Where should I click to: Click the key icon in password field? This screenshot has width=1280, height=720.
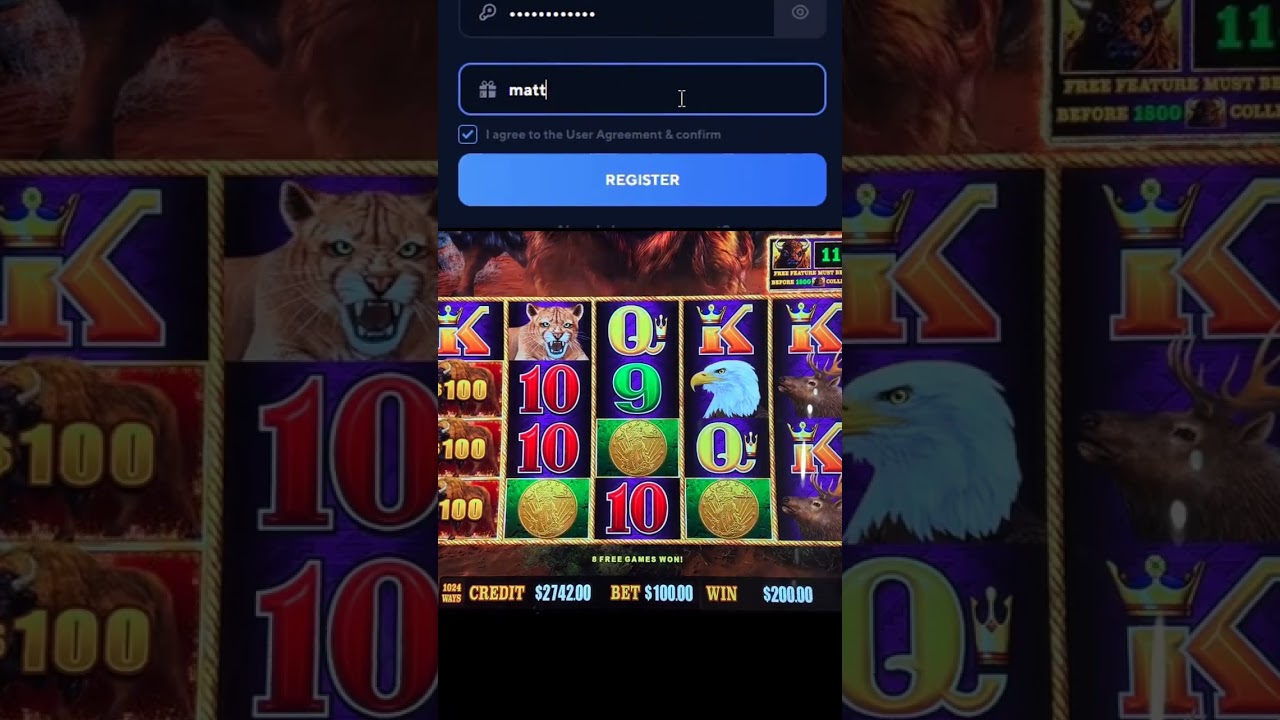pyautogui.click(x=487, y=13)
